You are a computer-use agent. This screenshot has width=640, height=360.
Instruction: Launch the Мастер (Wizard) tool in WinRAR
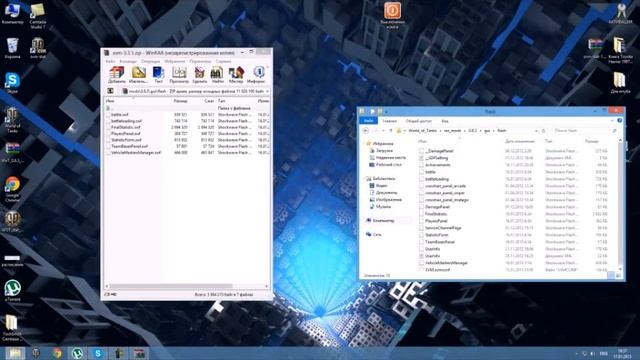click(x=236, y=75)
